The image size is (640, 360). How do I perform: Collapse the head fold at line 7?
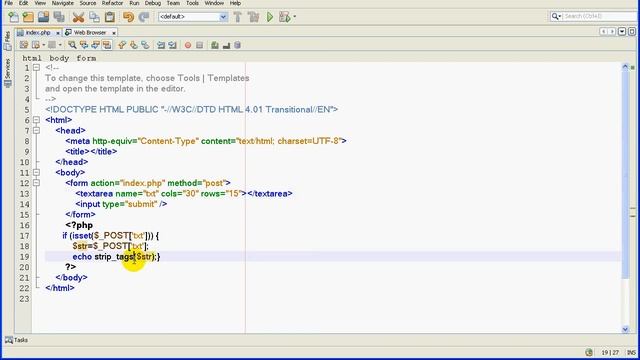tap(36, 131)
